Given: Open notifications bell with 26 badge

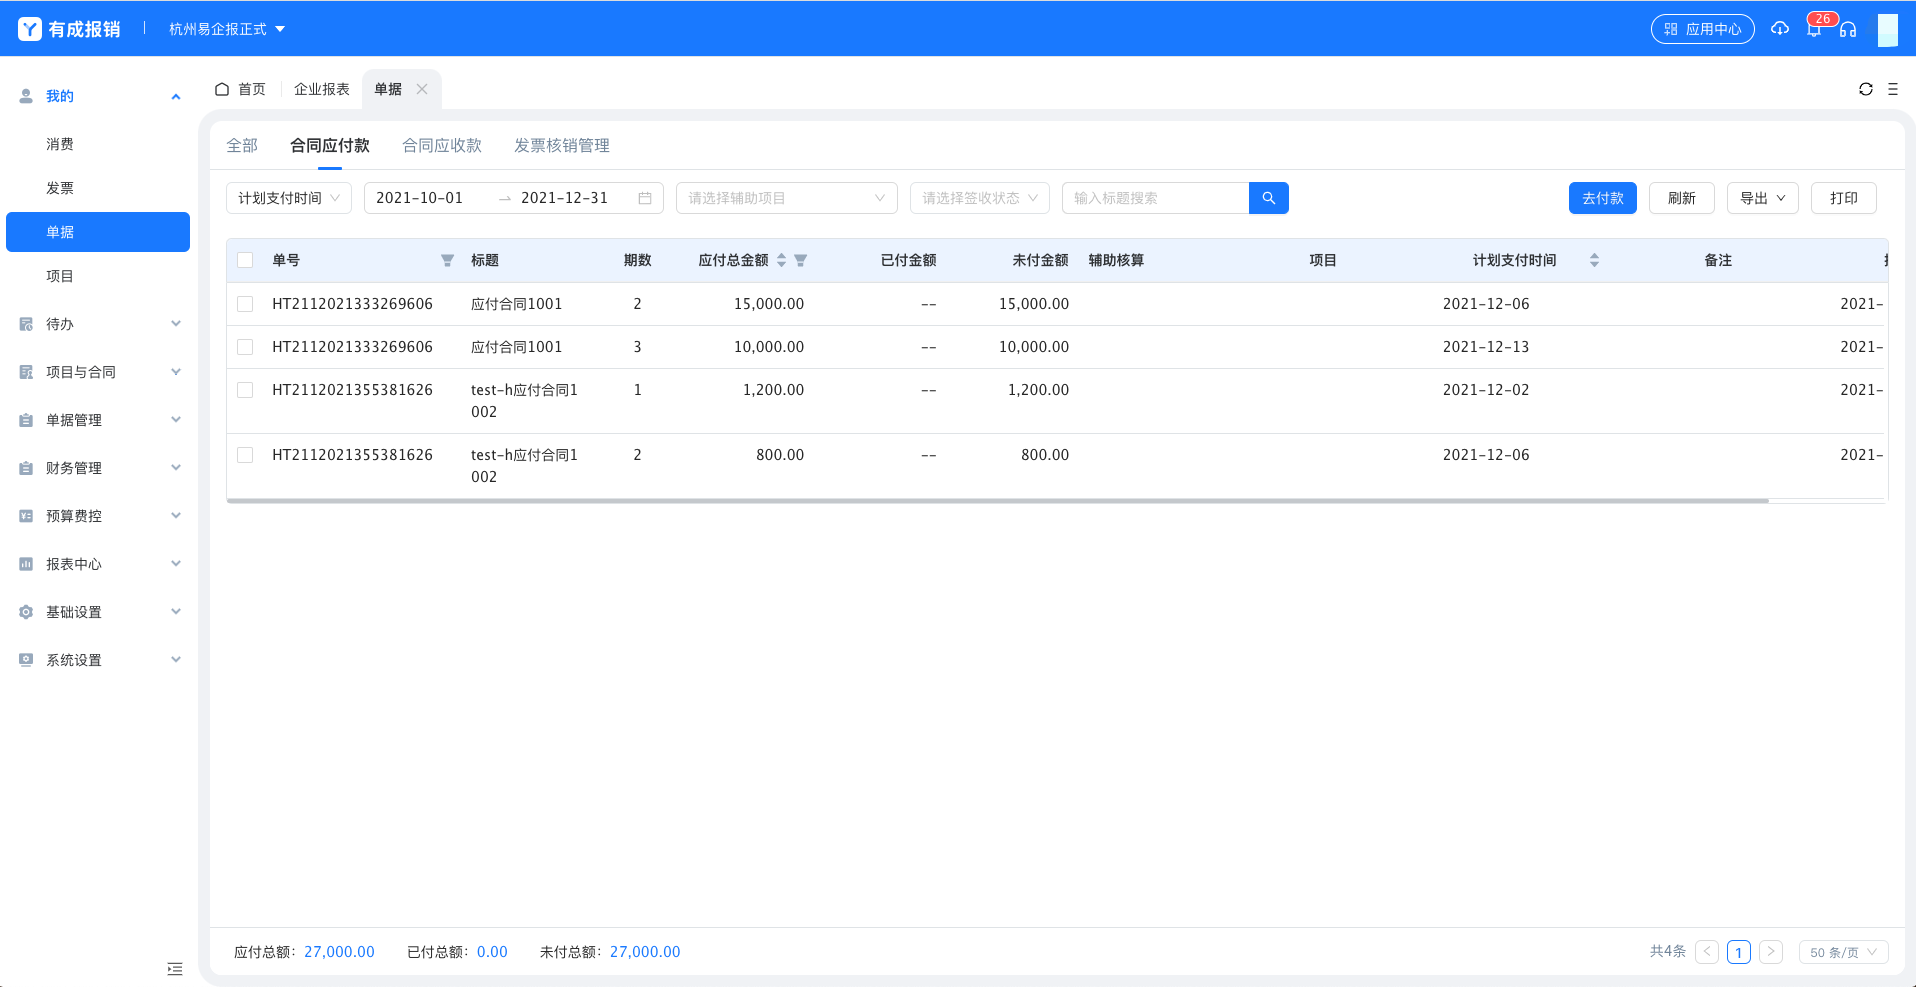Looking at the screenshot, I should coord(1814,29).
